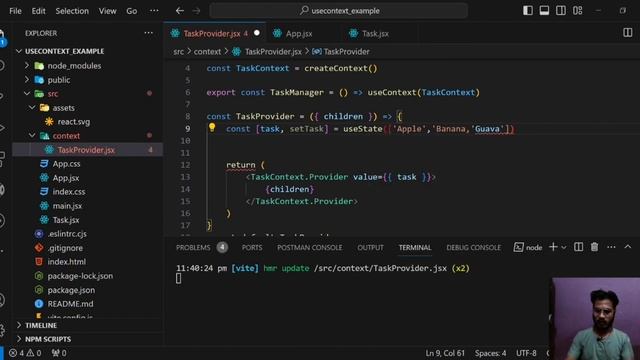Open Explorer views and more actions
640x360 pixels.
tap(149, 33)
